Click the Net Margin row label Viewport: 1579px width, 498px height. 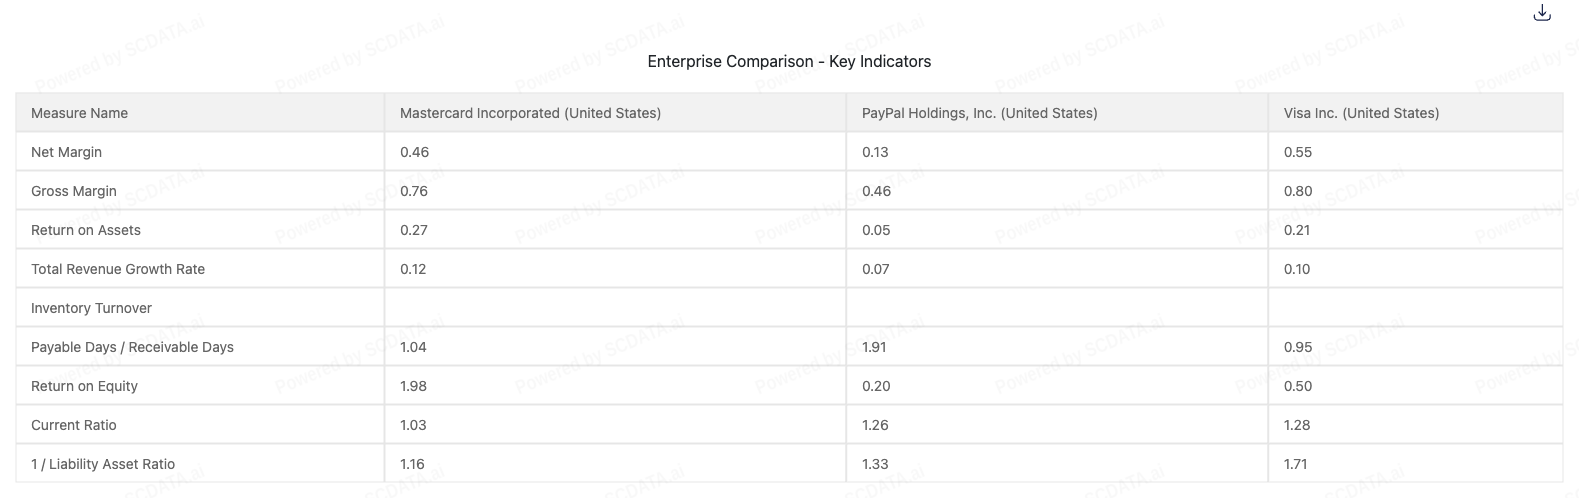click(66, 152)
